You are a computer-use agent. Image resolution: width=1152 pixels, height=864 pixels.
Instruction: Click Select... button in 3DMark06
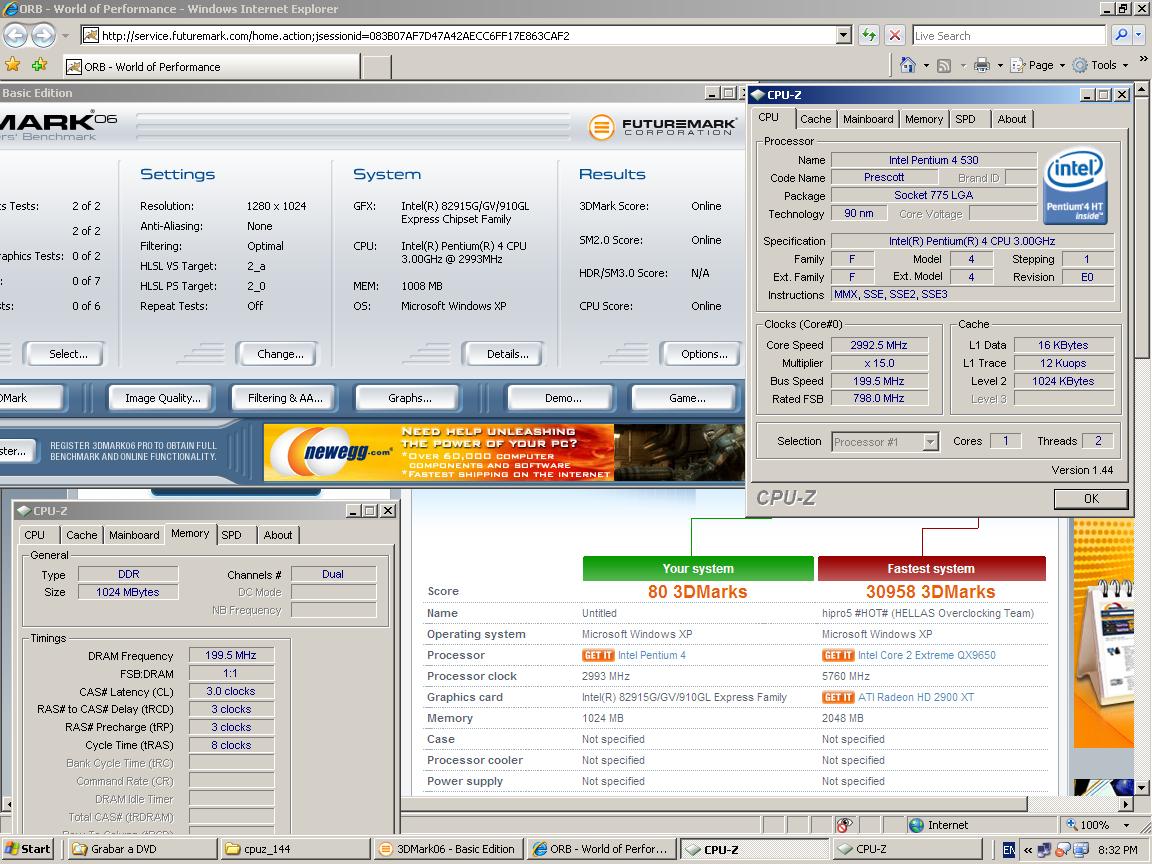(64, 353)
